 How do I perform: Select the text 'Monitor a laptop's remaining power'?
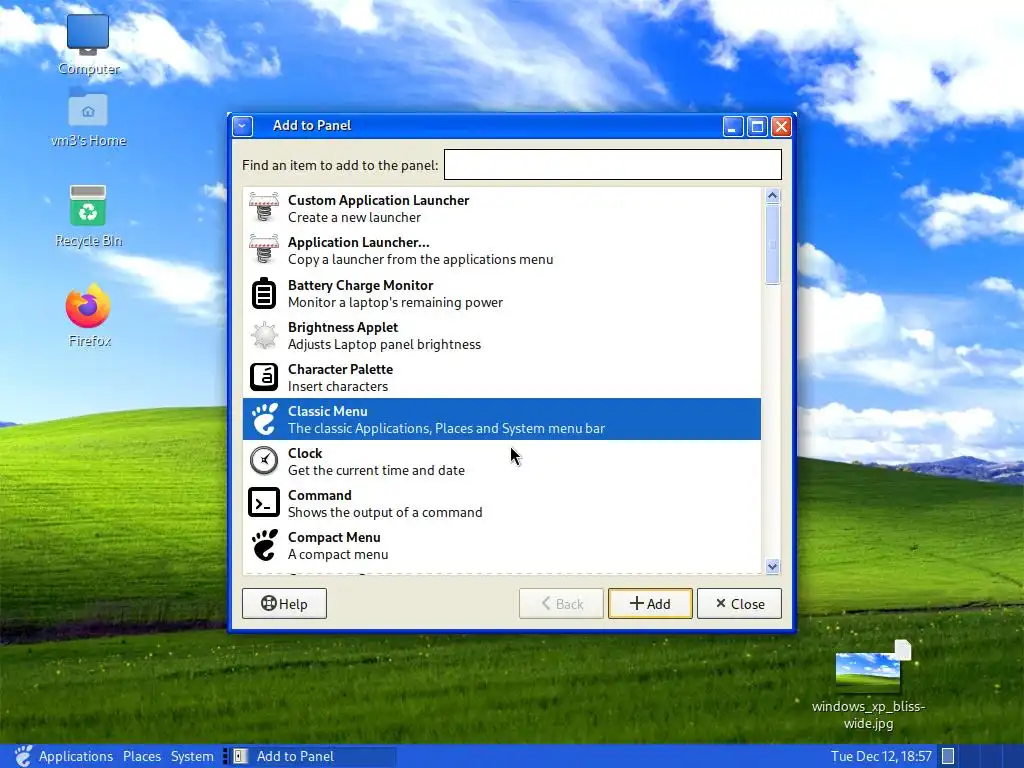pos(395,302)
